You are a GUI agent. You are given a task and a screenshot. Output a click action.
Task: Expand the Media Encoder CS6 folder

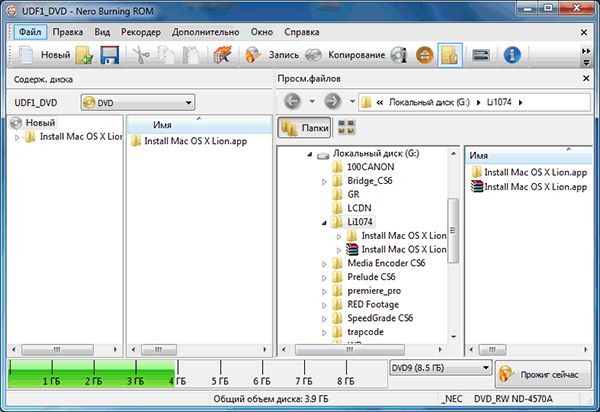(324, 264)
